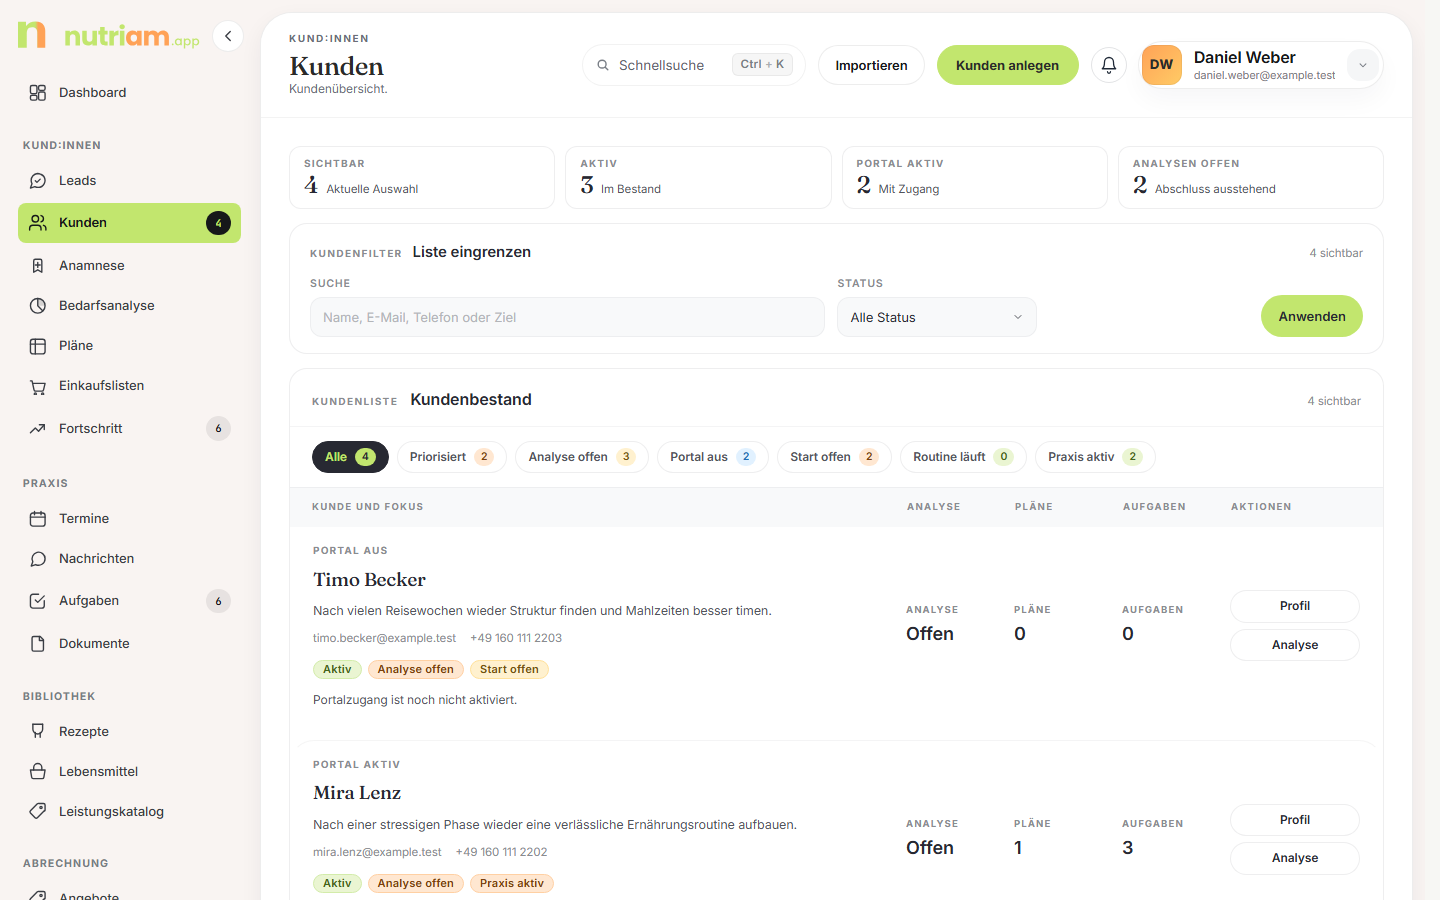
Task: Expand the Daniel Weber account menu
Action: click(1362, 65)
